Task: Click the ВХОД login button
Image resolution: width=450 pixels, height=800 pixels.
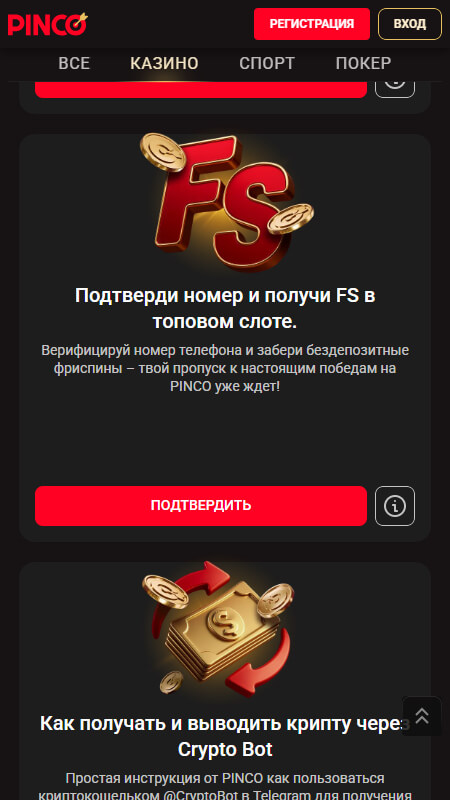Action: tap(410, 24)
